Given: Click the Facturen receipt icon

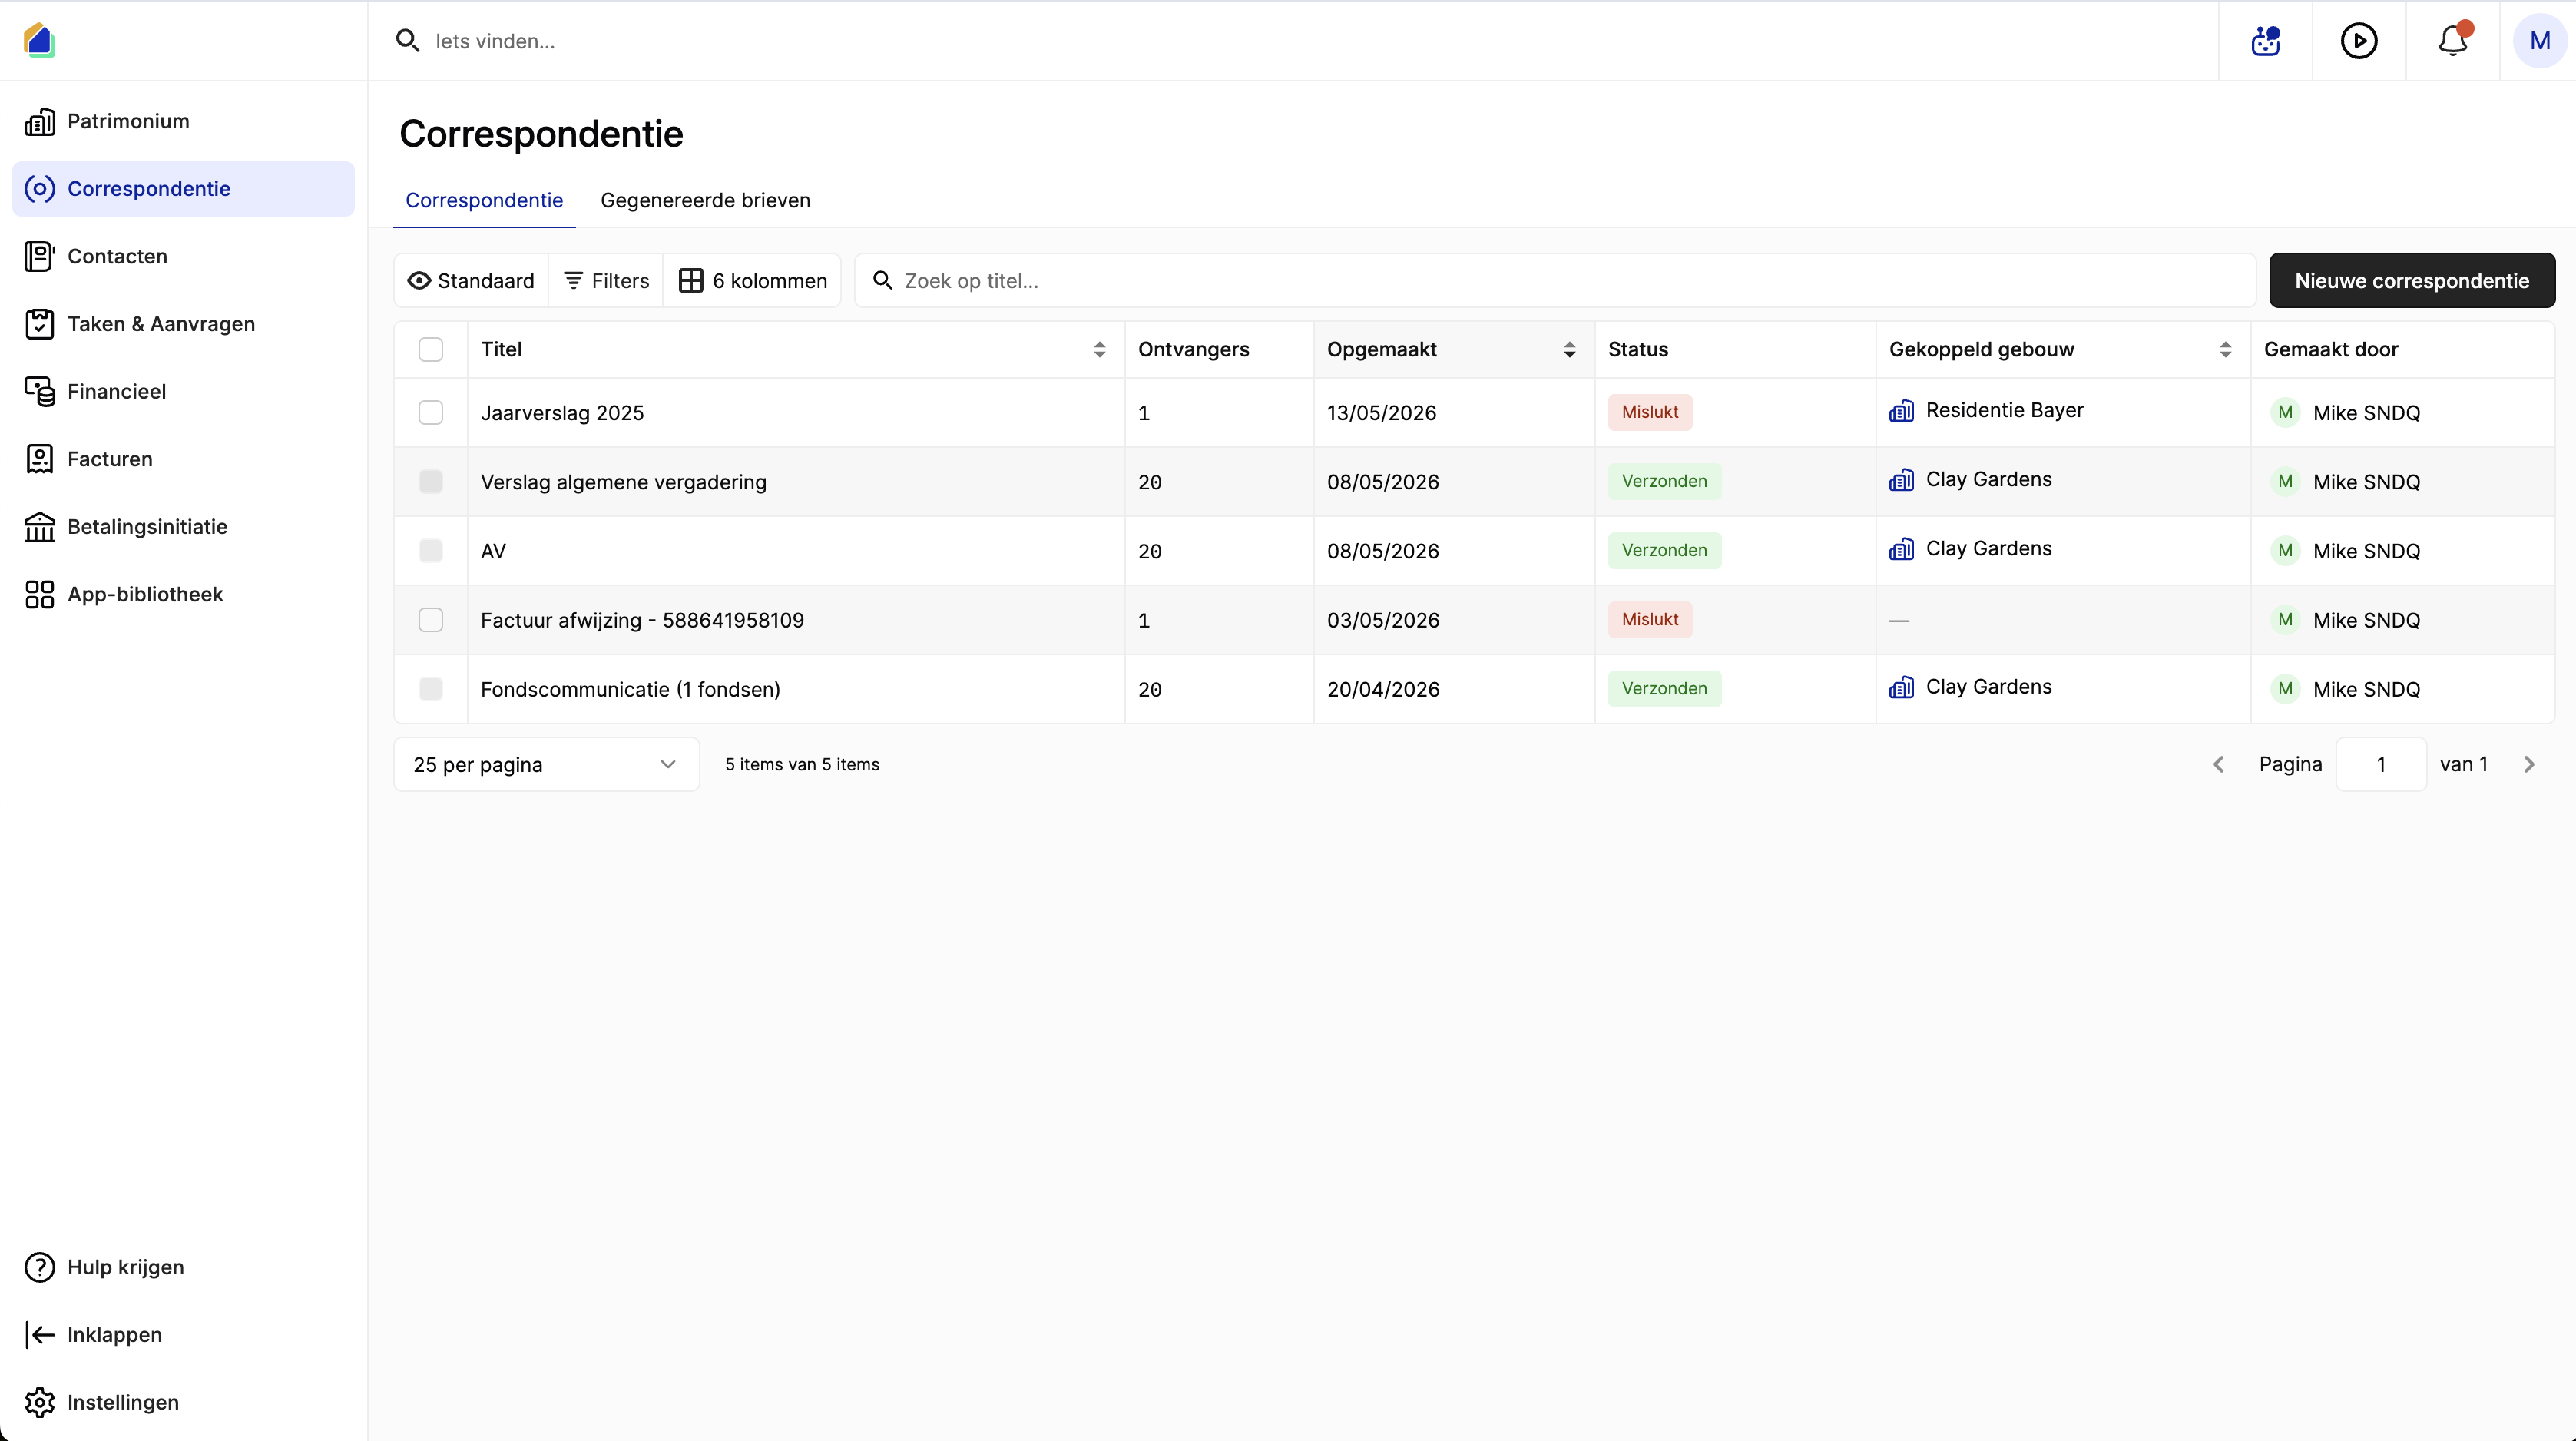Looking at the screenshot, I should [x=40, y=459].
